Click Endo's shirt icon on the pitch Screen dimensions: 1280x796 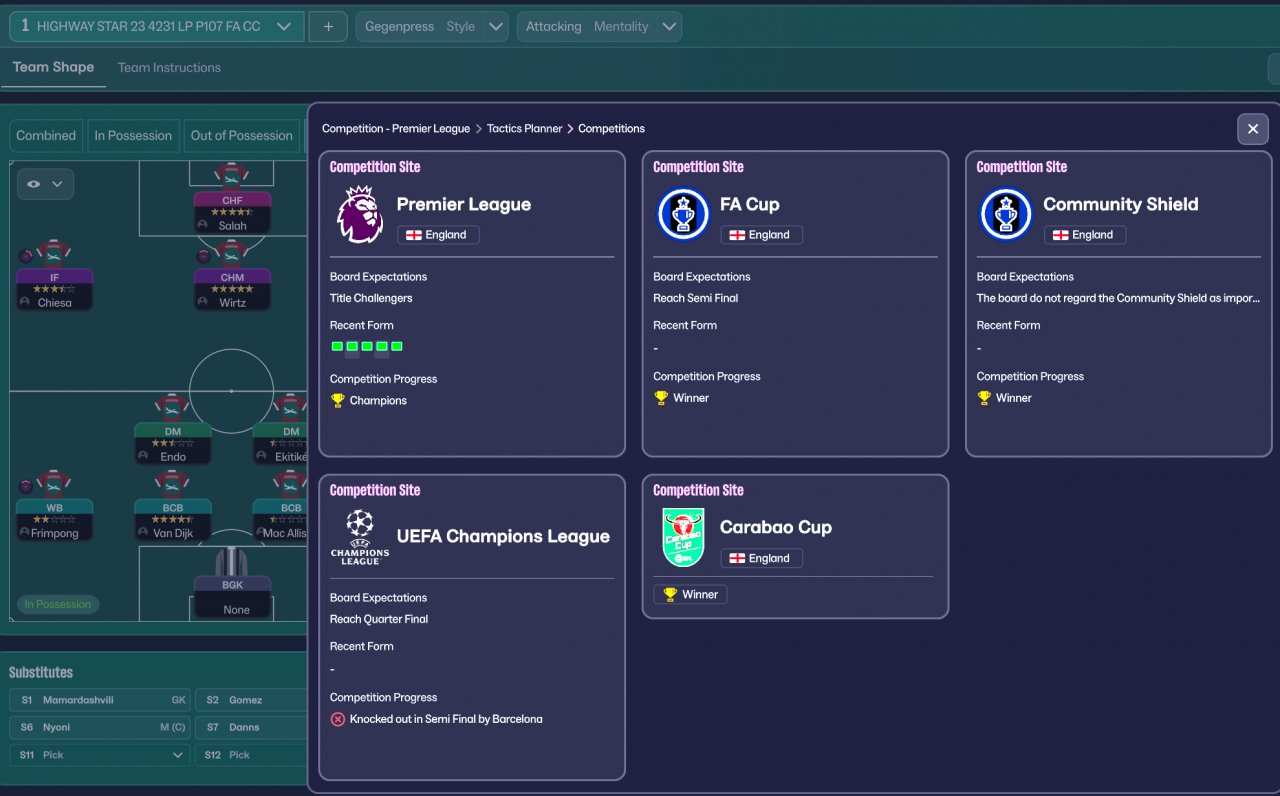(x=172, y=408)
